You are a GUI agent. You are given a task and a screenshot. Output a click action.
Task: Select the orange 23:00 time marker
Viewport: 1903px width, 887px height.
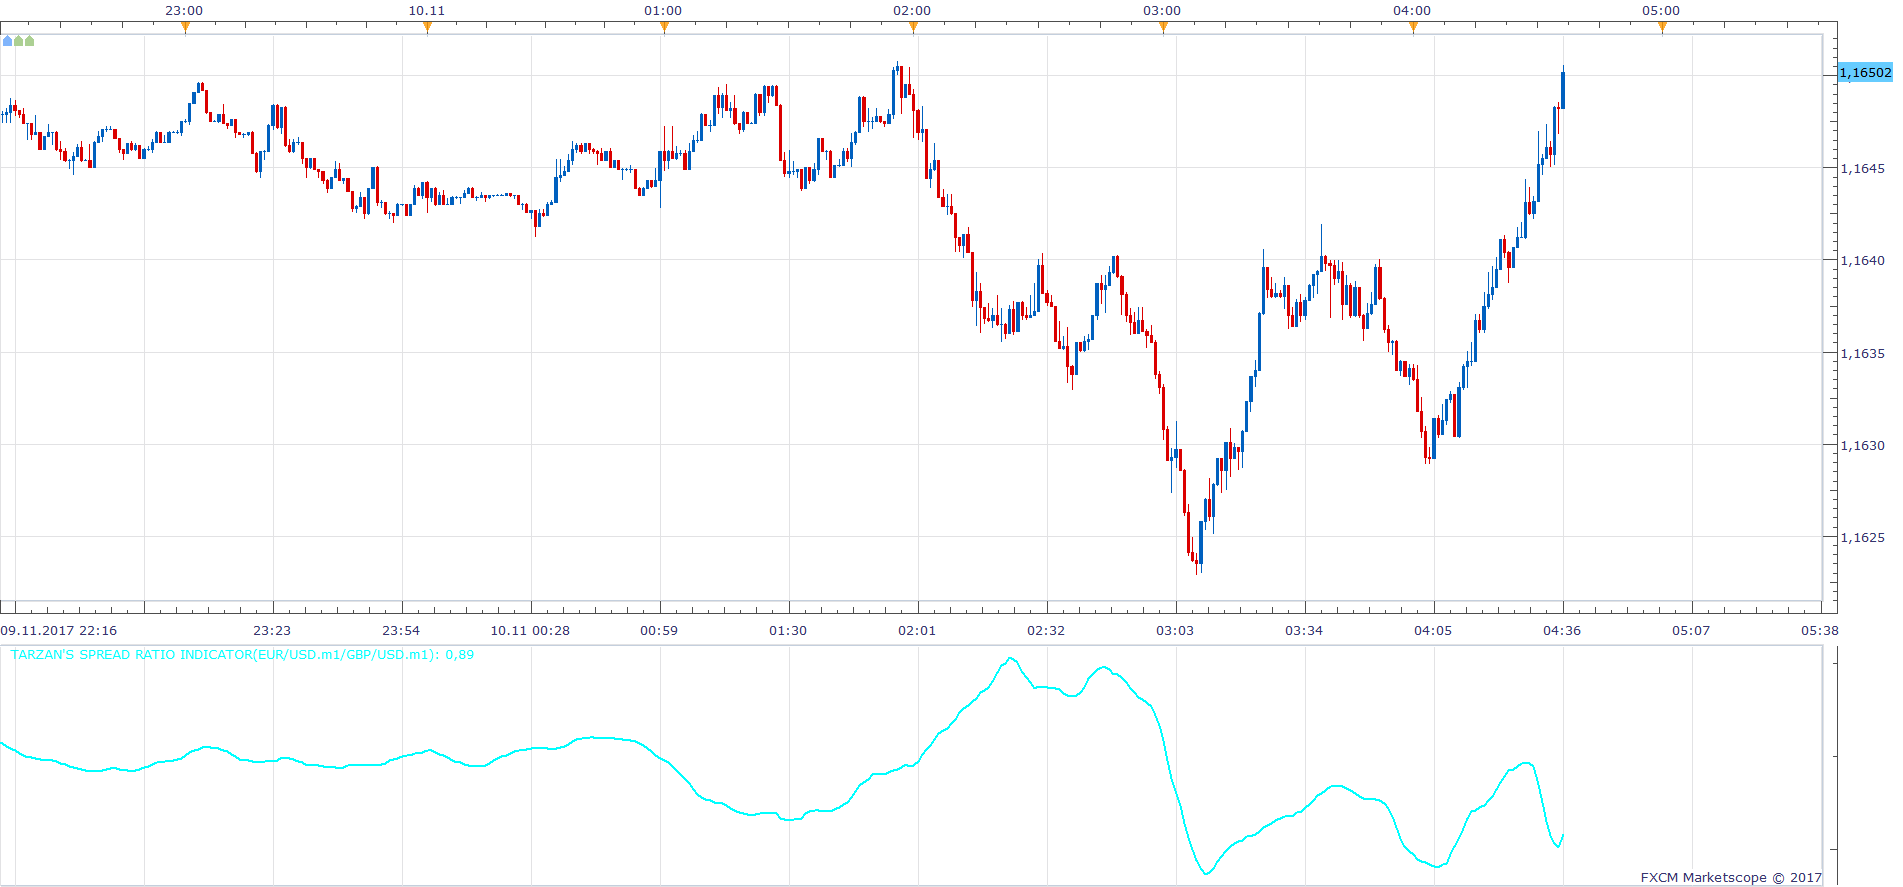click(185, 27)
